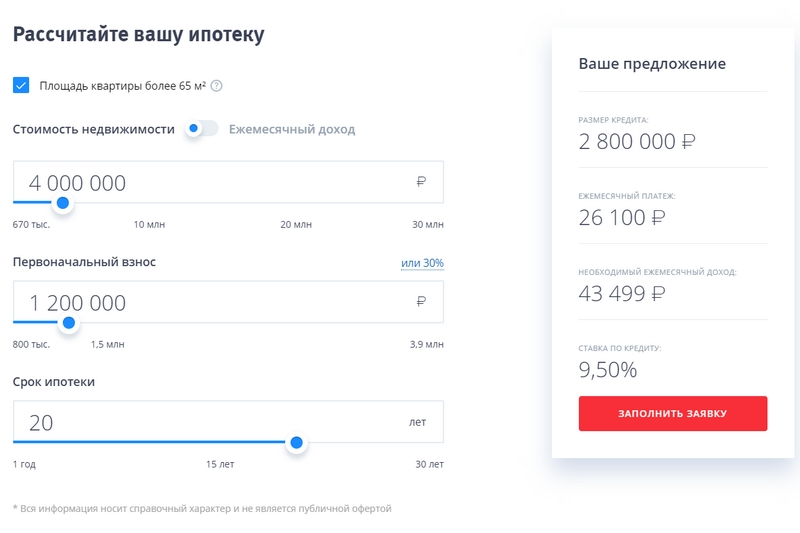
Task: Click the 15 лет mark on term scale
Action: tap(219, 465)
